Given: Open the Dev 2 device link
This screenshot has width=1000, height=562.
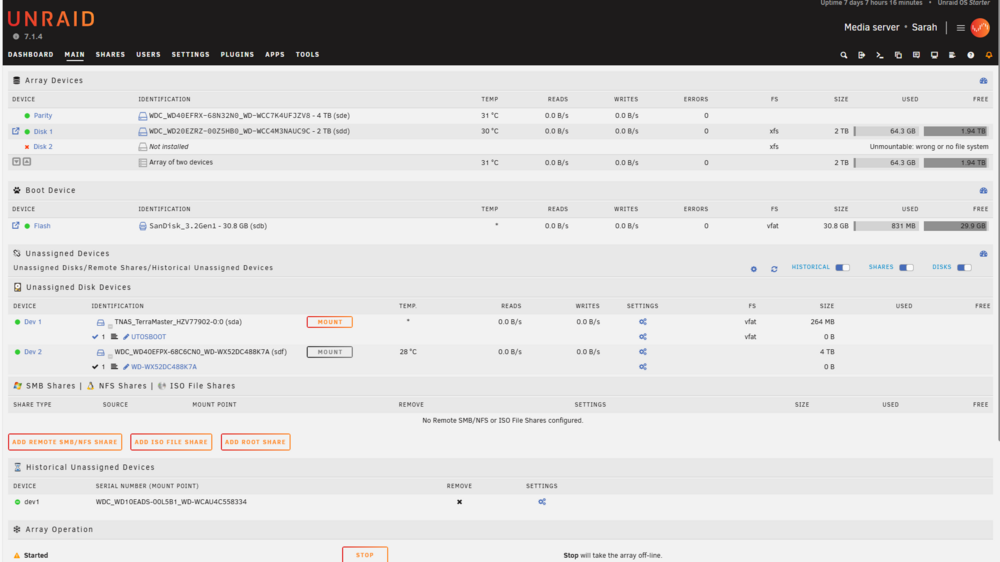Looking at the screenshot, I should 33,352.
